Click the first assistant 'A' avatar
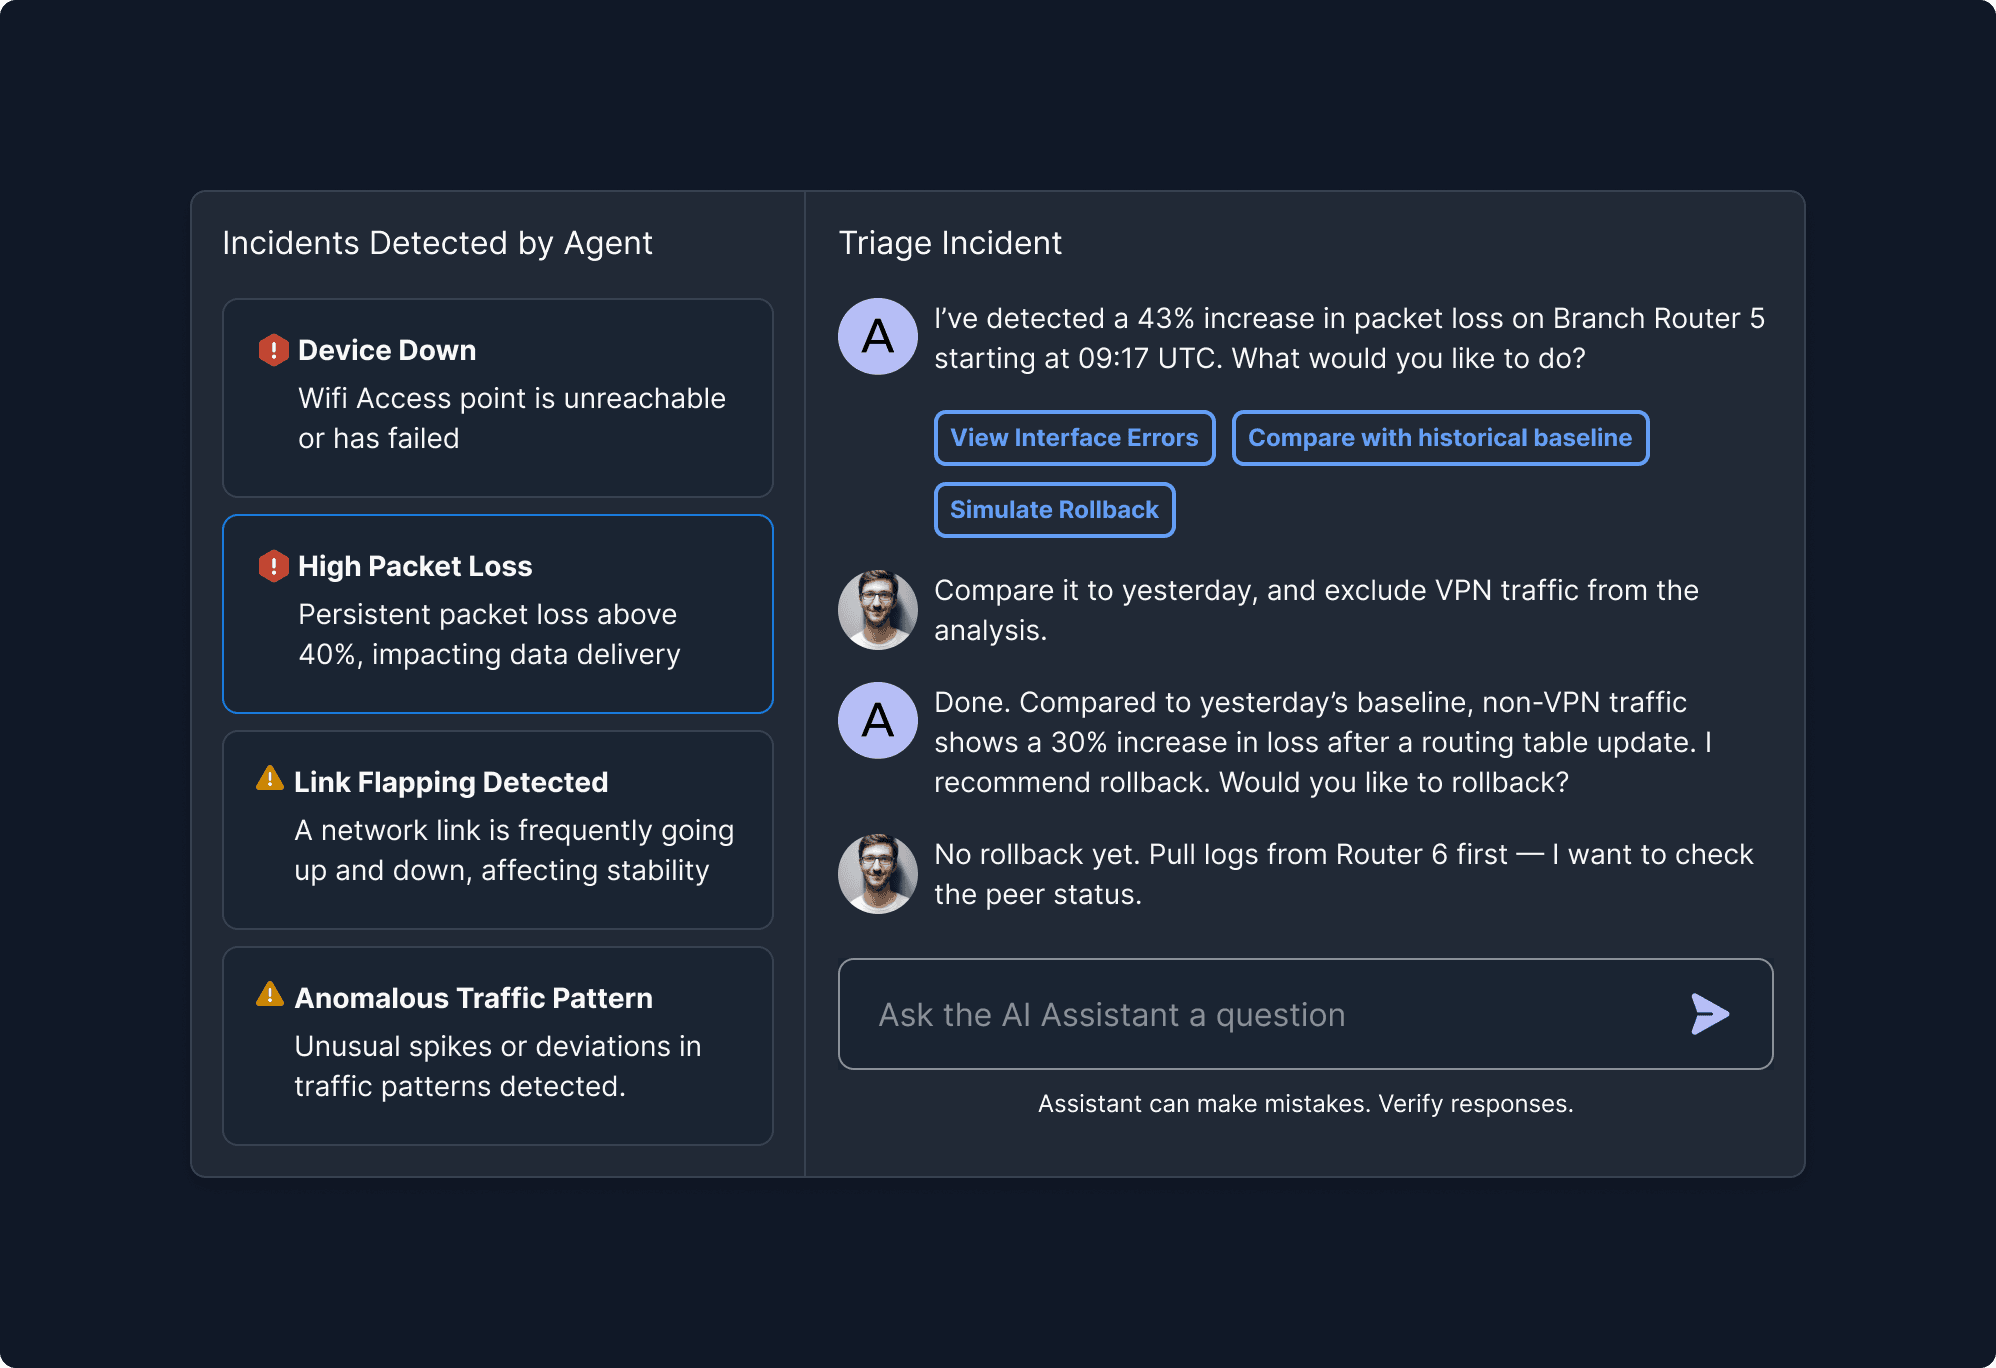Screen dimensions: 1996x1368 (877, 337)
